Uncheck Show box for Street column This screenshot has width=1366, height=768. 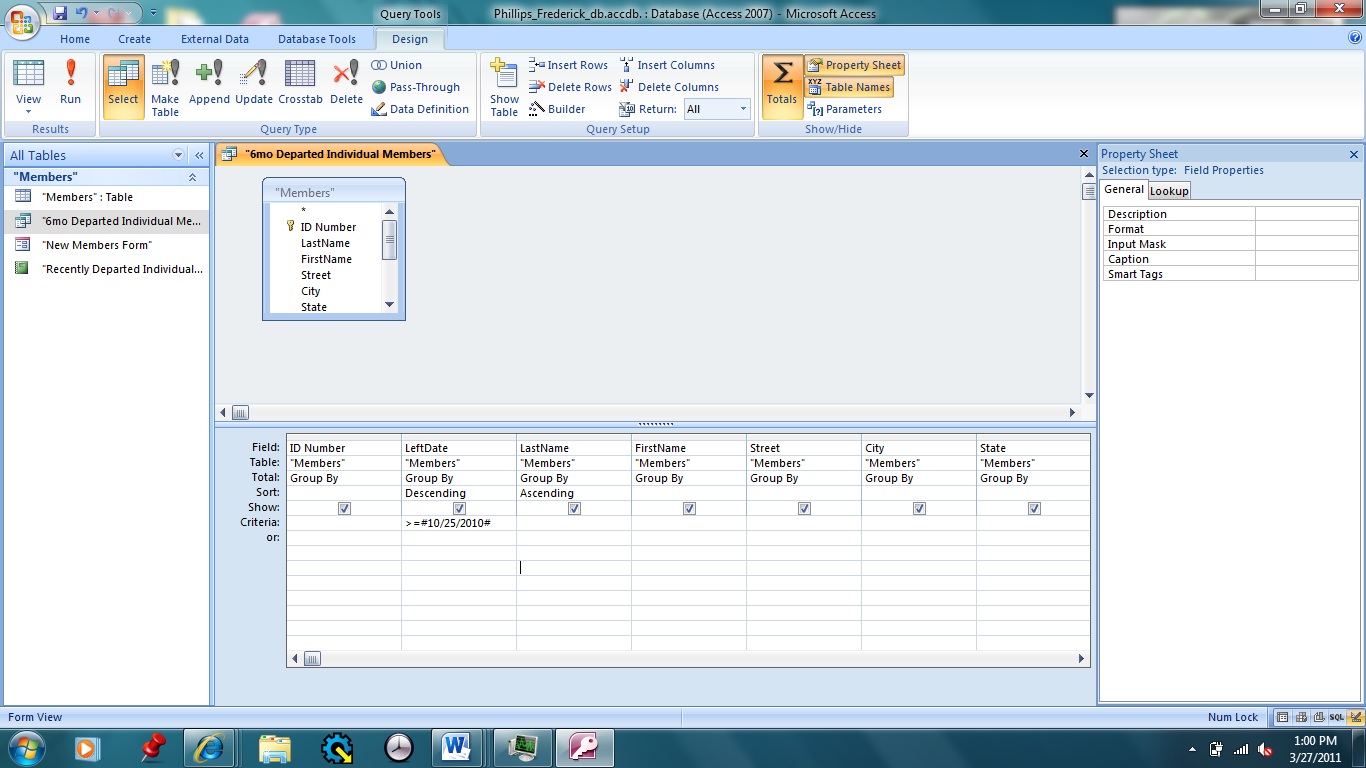(804, 508)
